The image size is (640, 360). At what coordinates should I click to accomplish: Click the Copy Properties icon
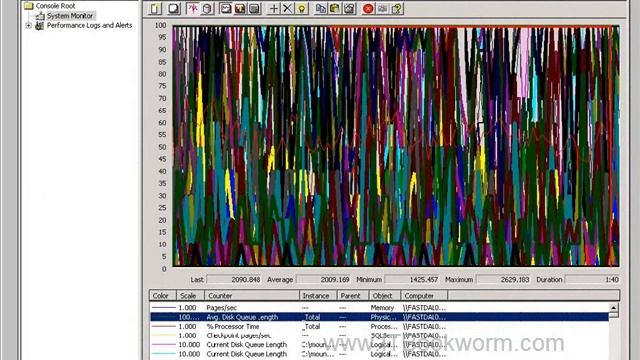tap(321, 9)
